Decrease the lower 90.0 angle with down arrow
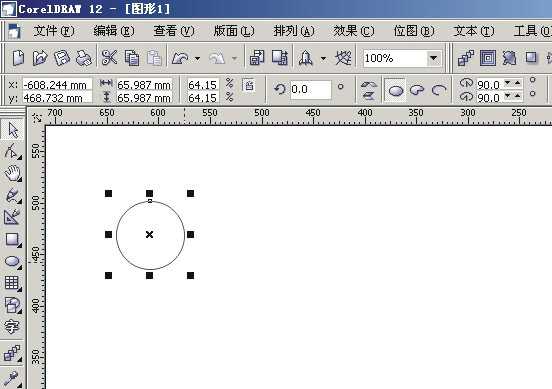Screen dimensions: 552x389 tap(508, 95)
